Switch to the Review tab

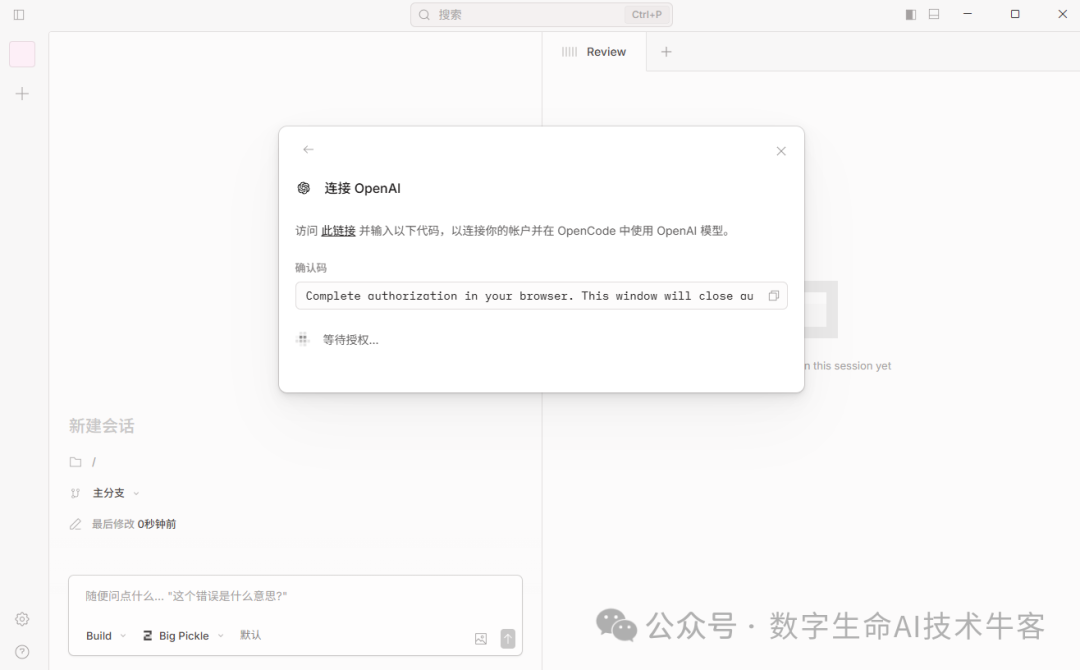(x=594, y=52)
